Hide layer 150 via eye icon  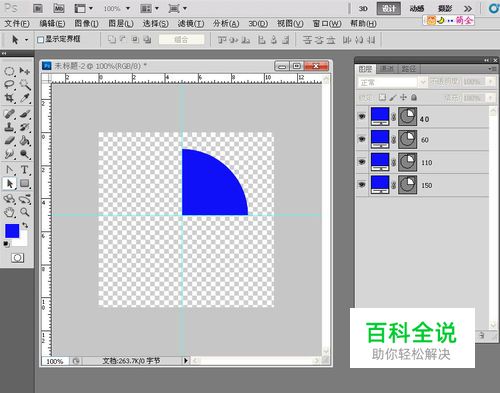362,184
